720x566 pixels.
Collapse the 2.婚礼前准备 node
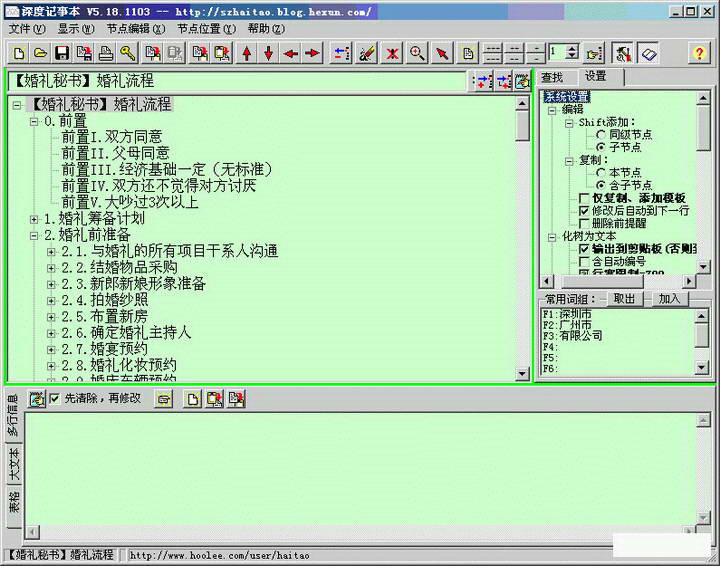click(x=34, y=236)
